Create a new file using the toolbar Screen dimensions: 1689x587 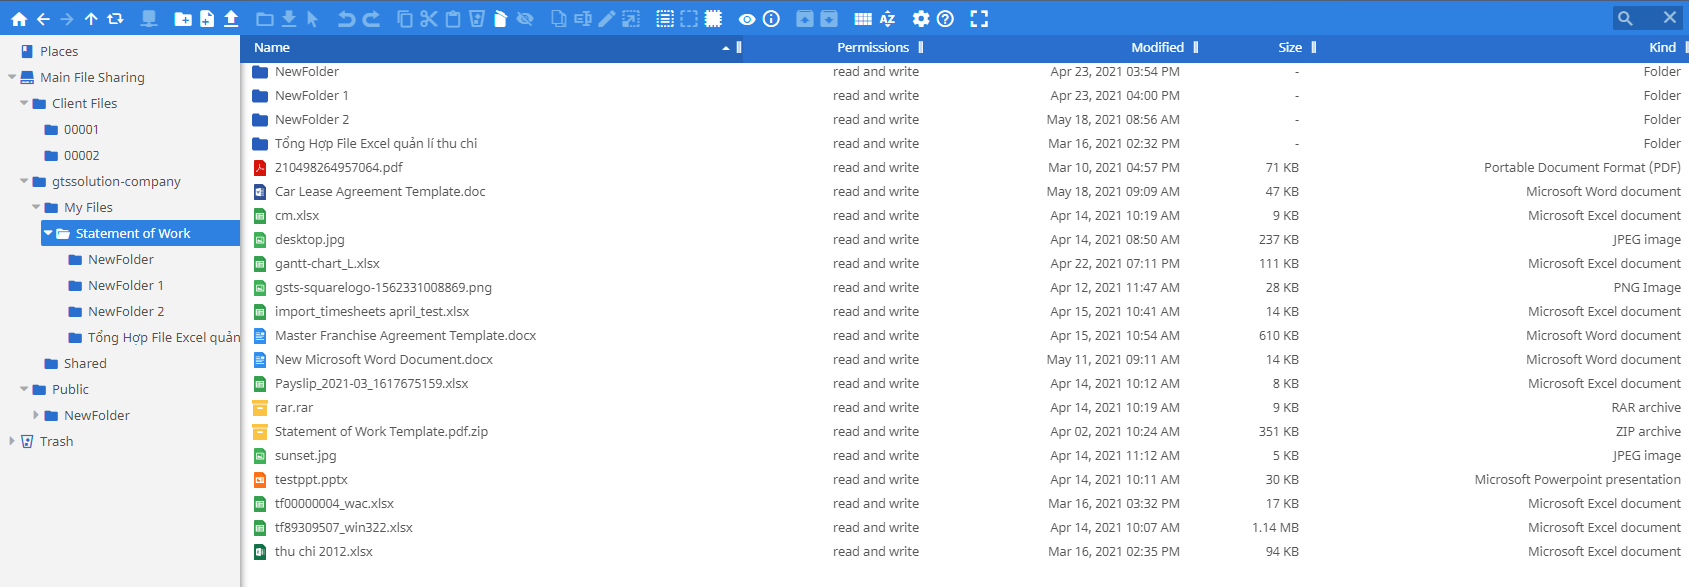(207, 18)
